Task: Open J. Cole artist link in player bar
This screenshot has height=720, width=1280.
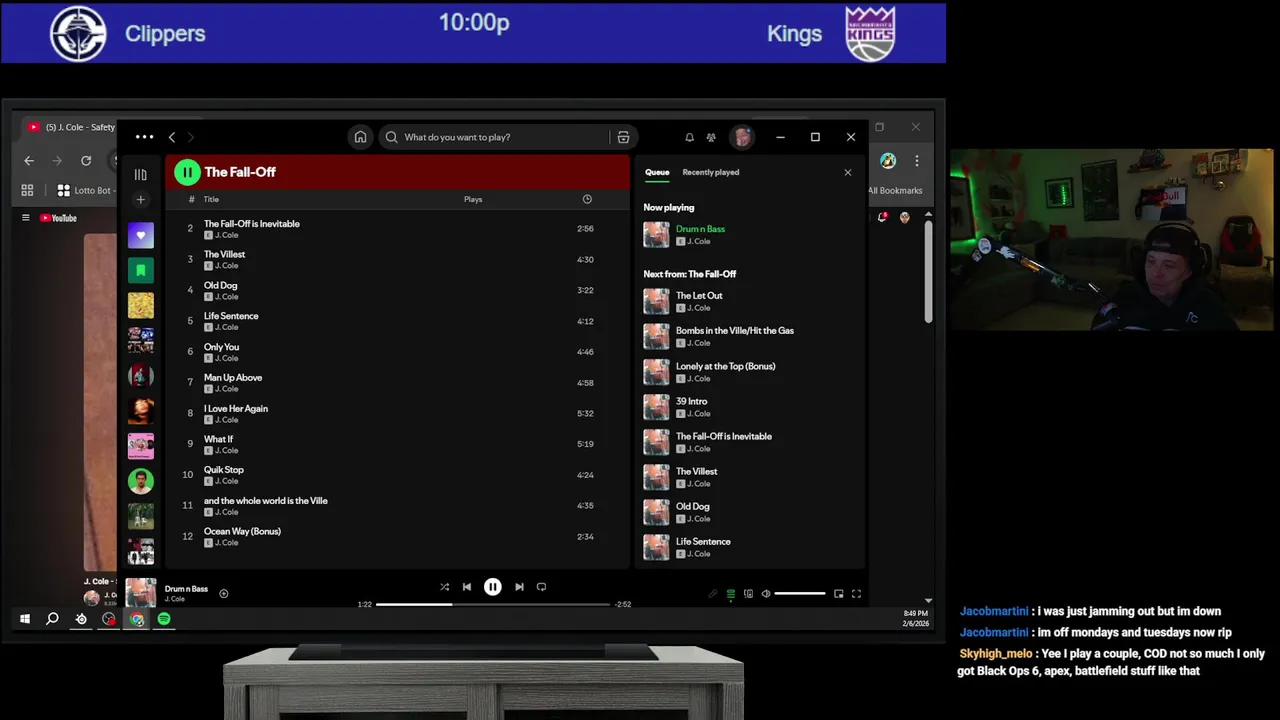Action: [x=175, y=599]
